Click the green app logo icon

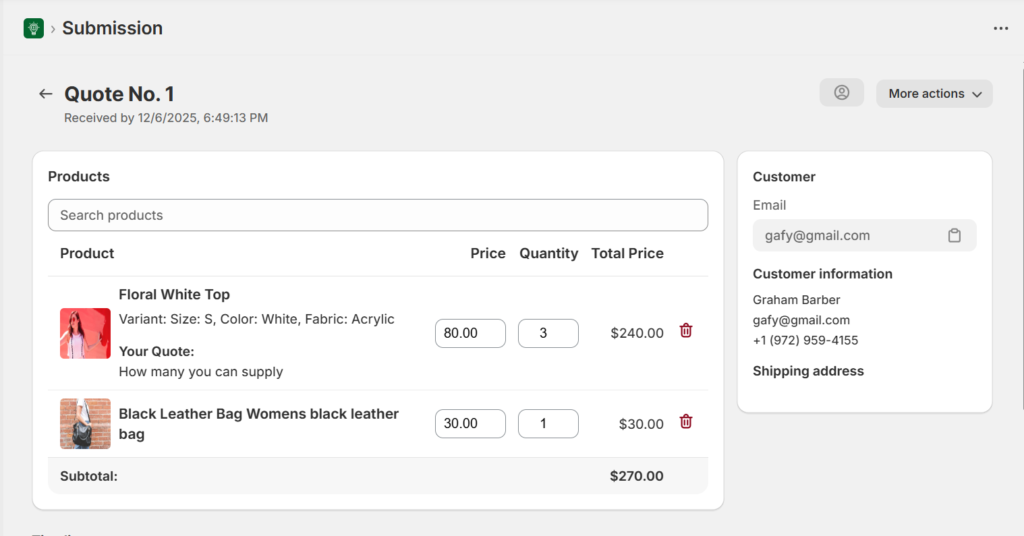34,28
